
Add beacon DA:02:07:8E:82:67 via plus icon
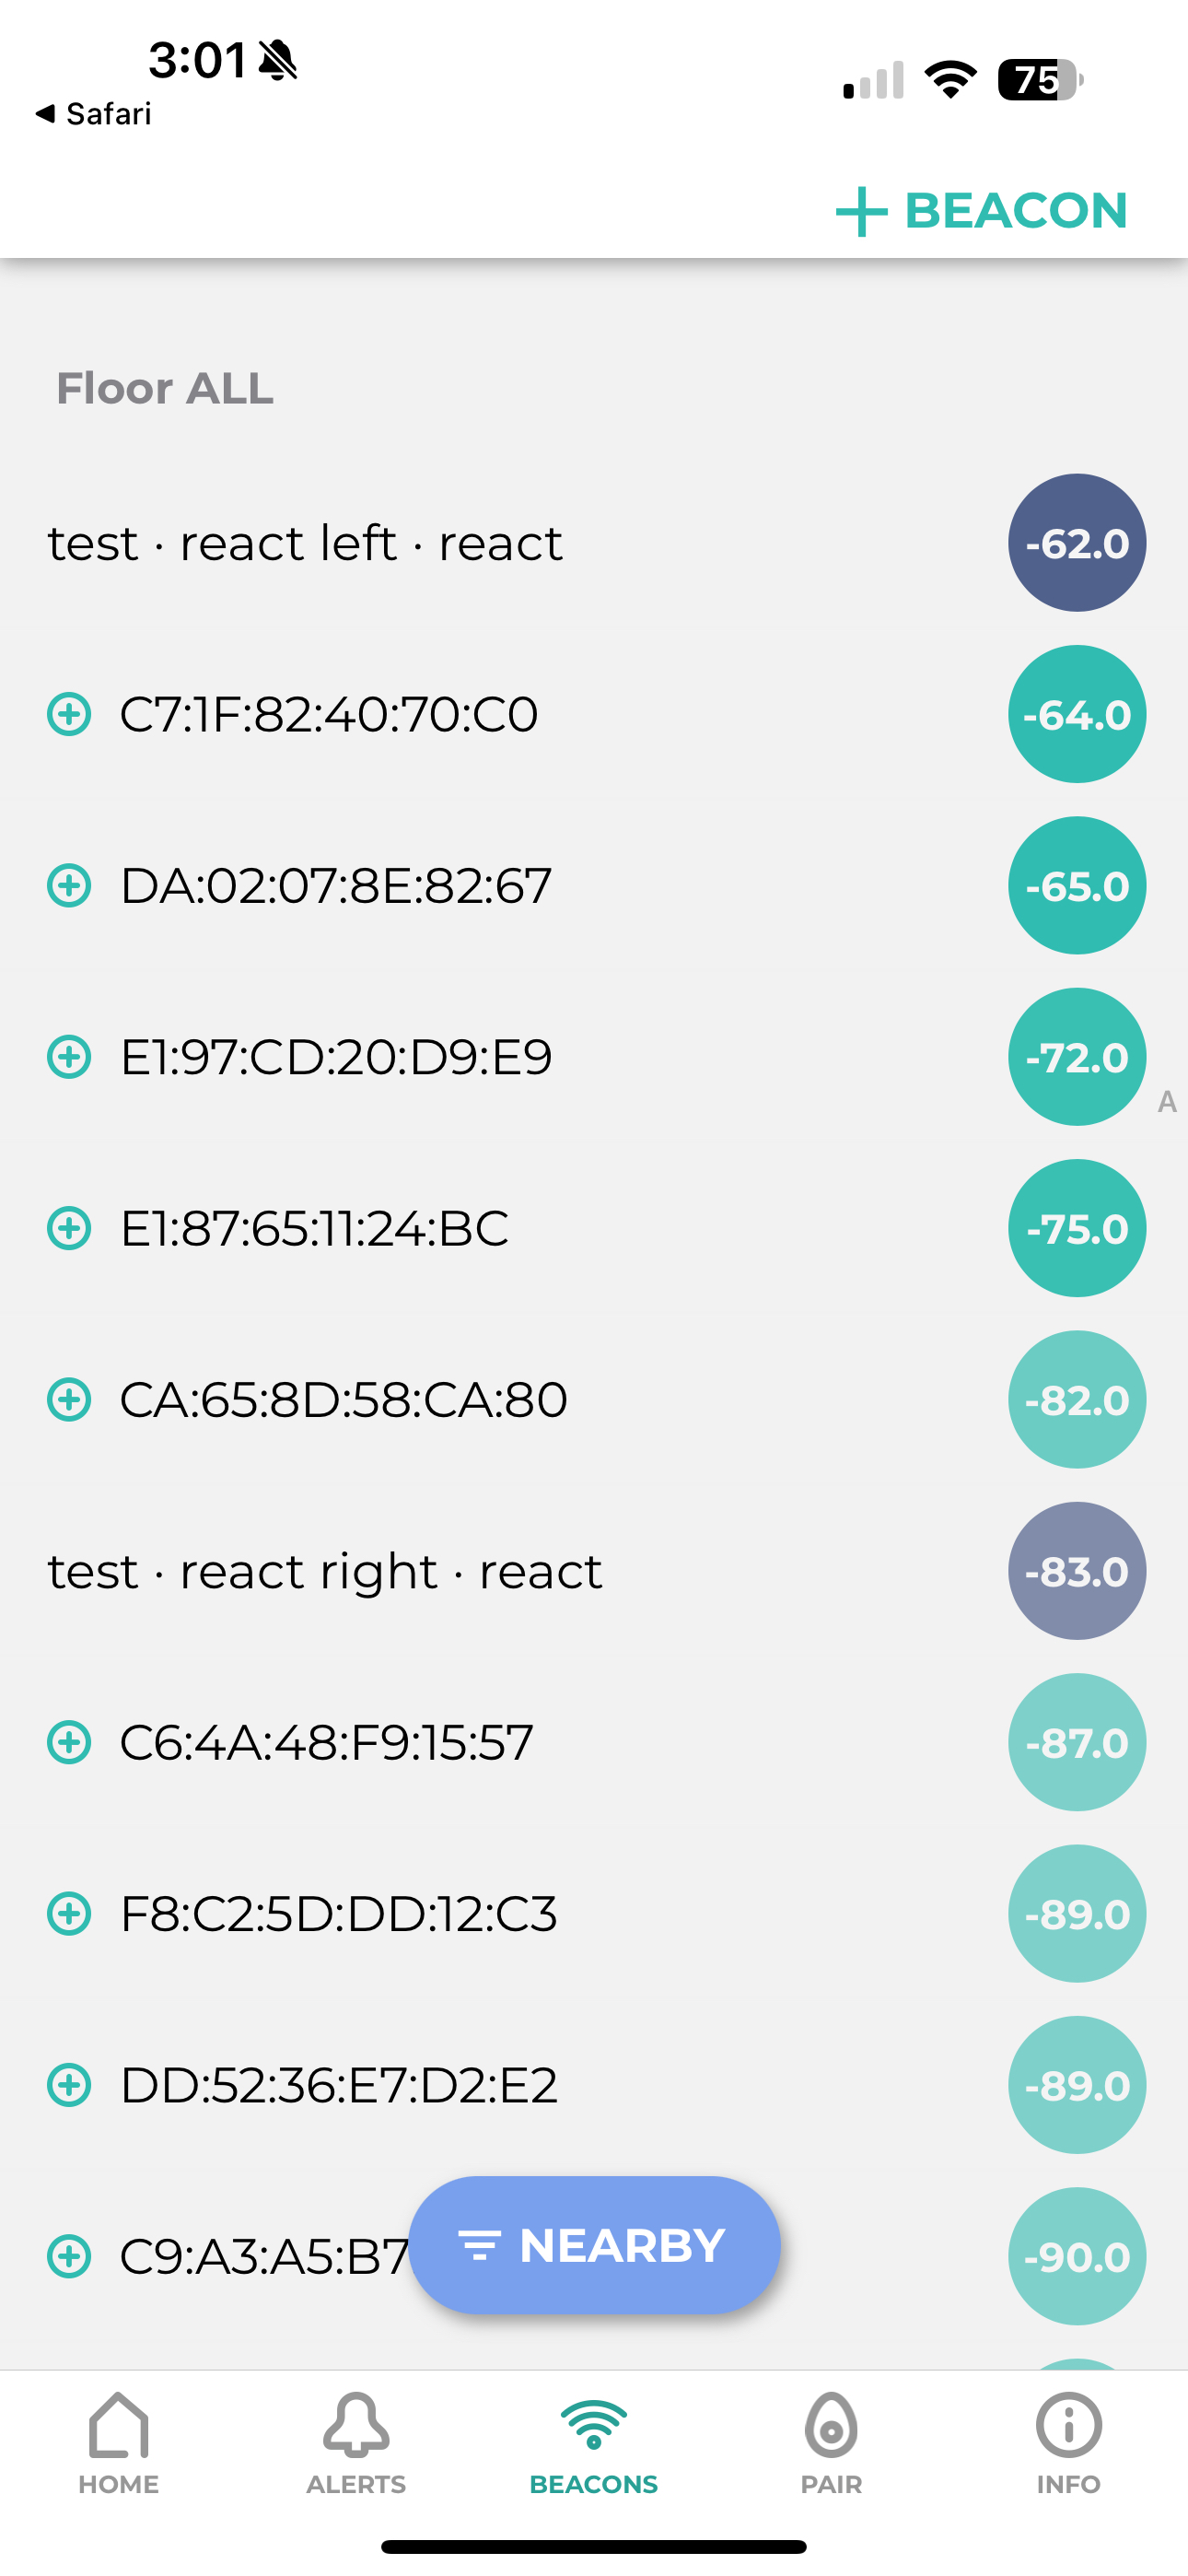point(69,886)
